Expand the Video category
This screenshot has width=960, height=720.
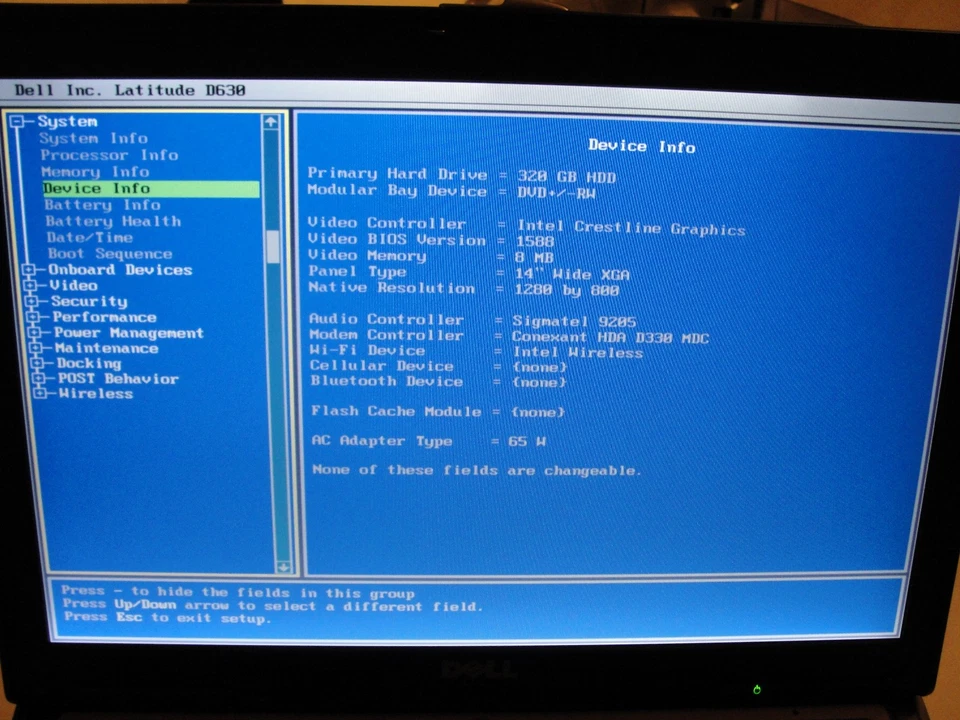pyautogui.click(x=28, y=285)
